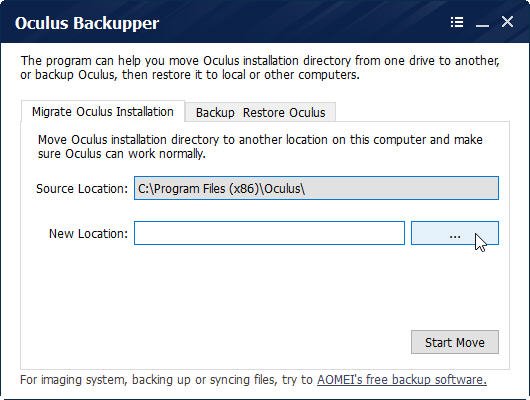Click the "New Location:" label
Image resolution: width=530 pixels, height=400 pixels.
pos(88,233)
